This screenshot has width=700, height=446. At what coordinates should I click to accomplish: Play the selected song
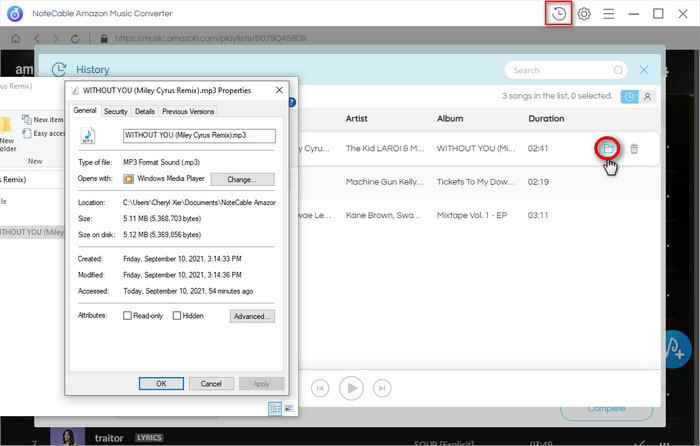[x=351, y=388]
